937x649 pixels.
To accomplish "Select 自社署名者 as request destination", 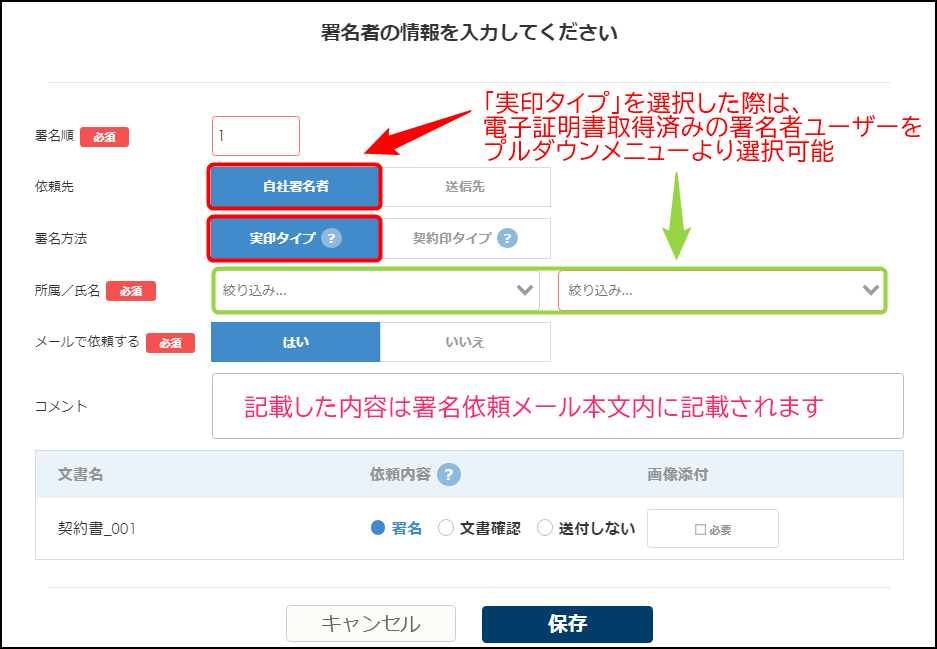I will pyautogui.click(x=295, y=186).
